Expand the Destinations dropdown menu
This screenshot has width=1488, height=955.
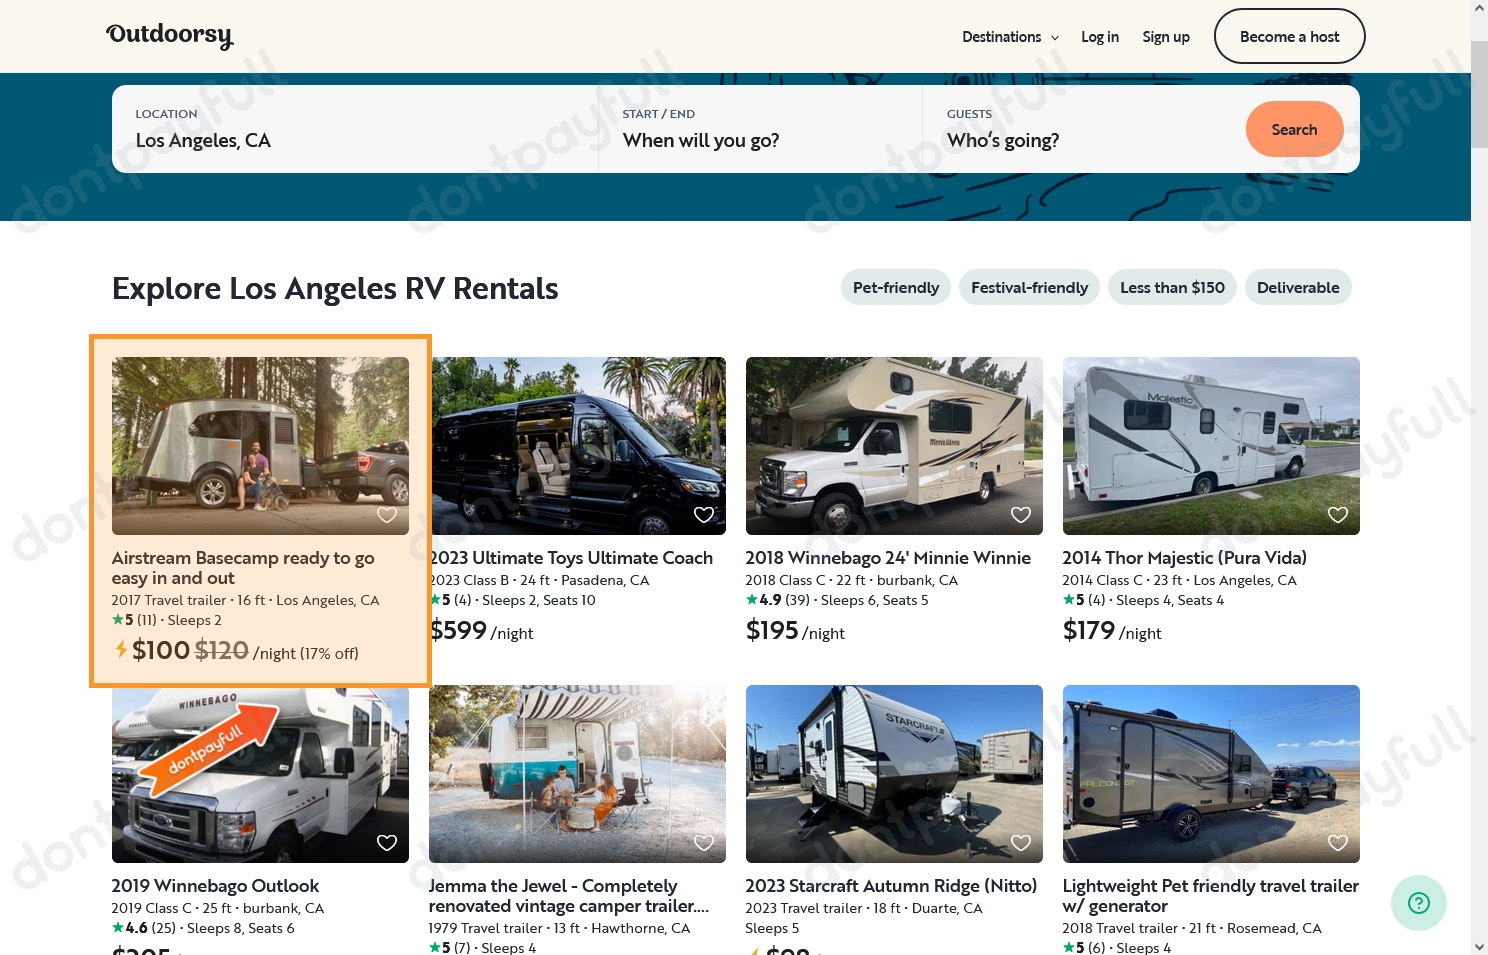(1010, 37)
